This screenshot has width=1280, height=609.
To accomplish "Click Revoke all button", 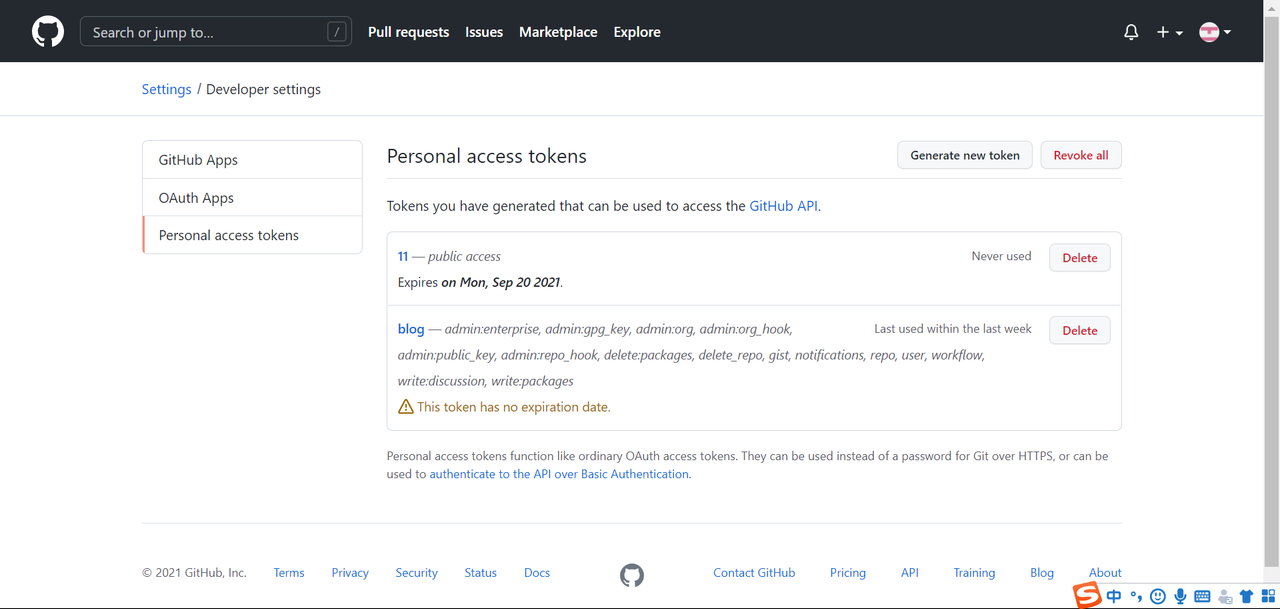I will point(1081,155).
